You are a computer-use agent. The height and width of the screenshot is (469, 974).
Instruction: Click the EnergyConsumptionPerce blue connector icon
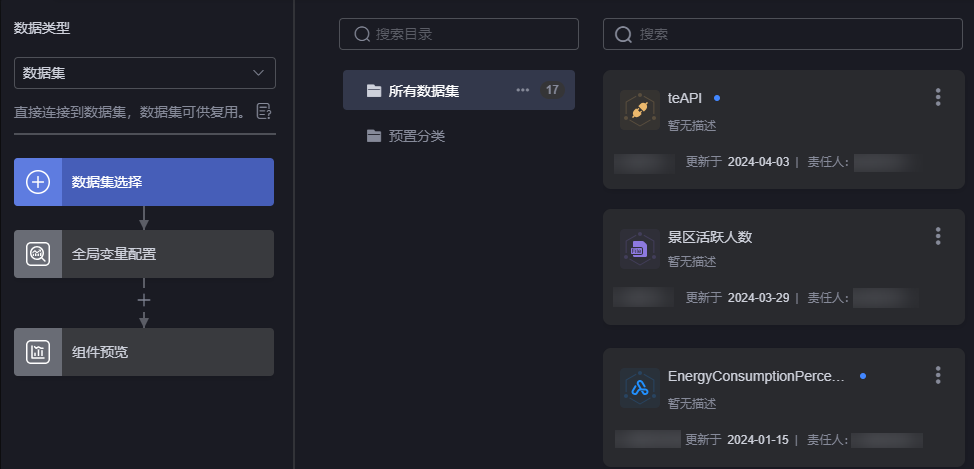[x=640, y=388]
